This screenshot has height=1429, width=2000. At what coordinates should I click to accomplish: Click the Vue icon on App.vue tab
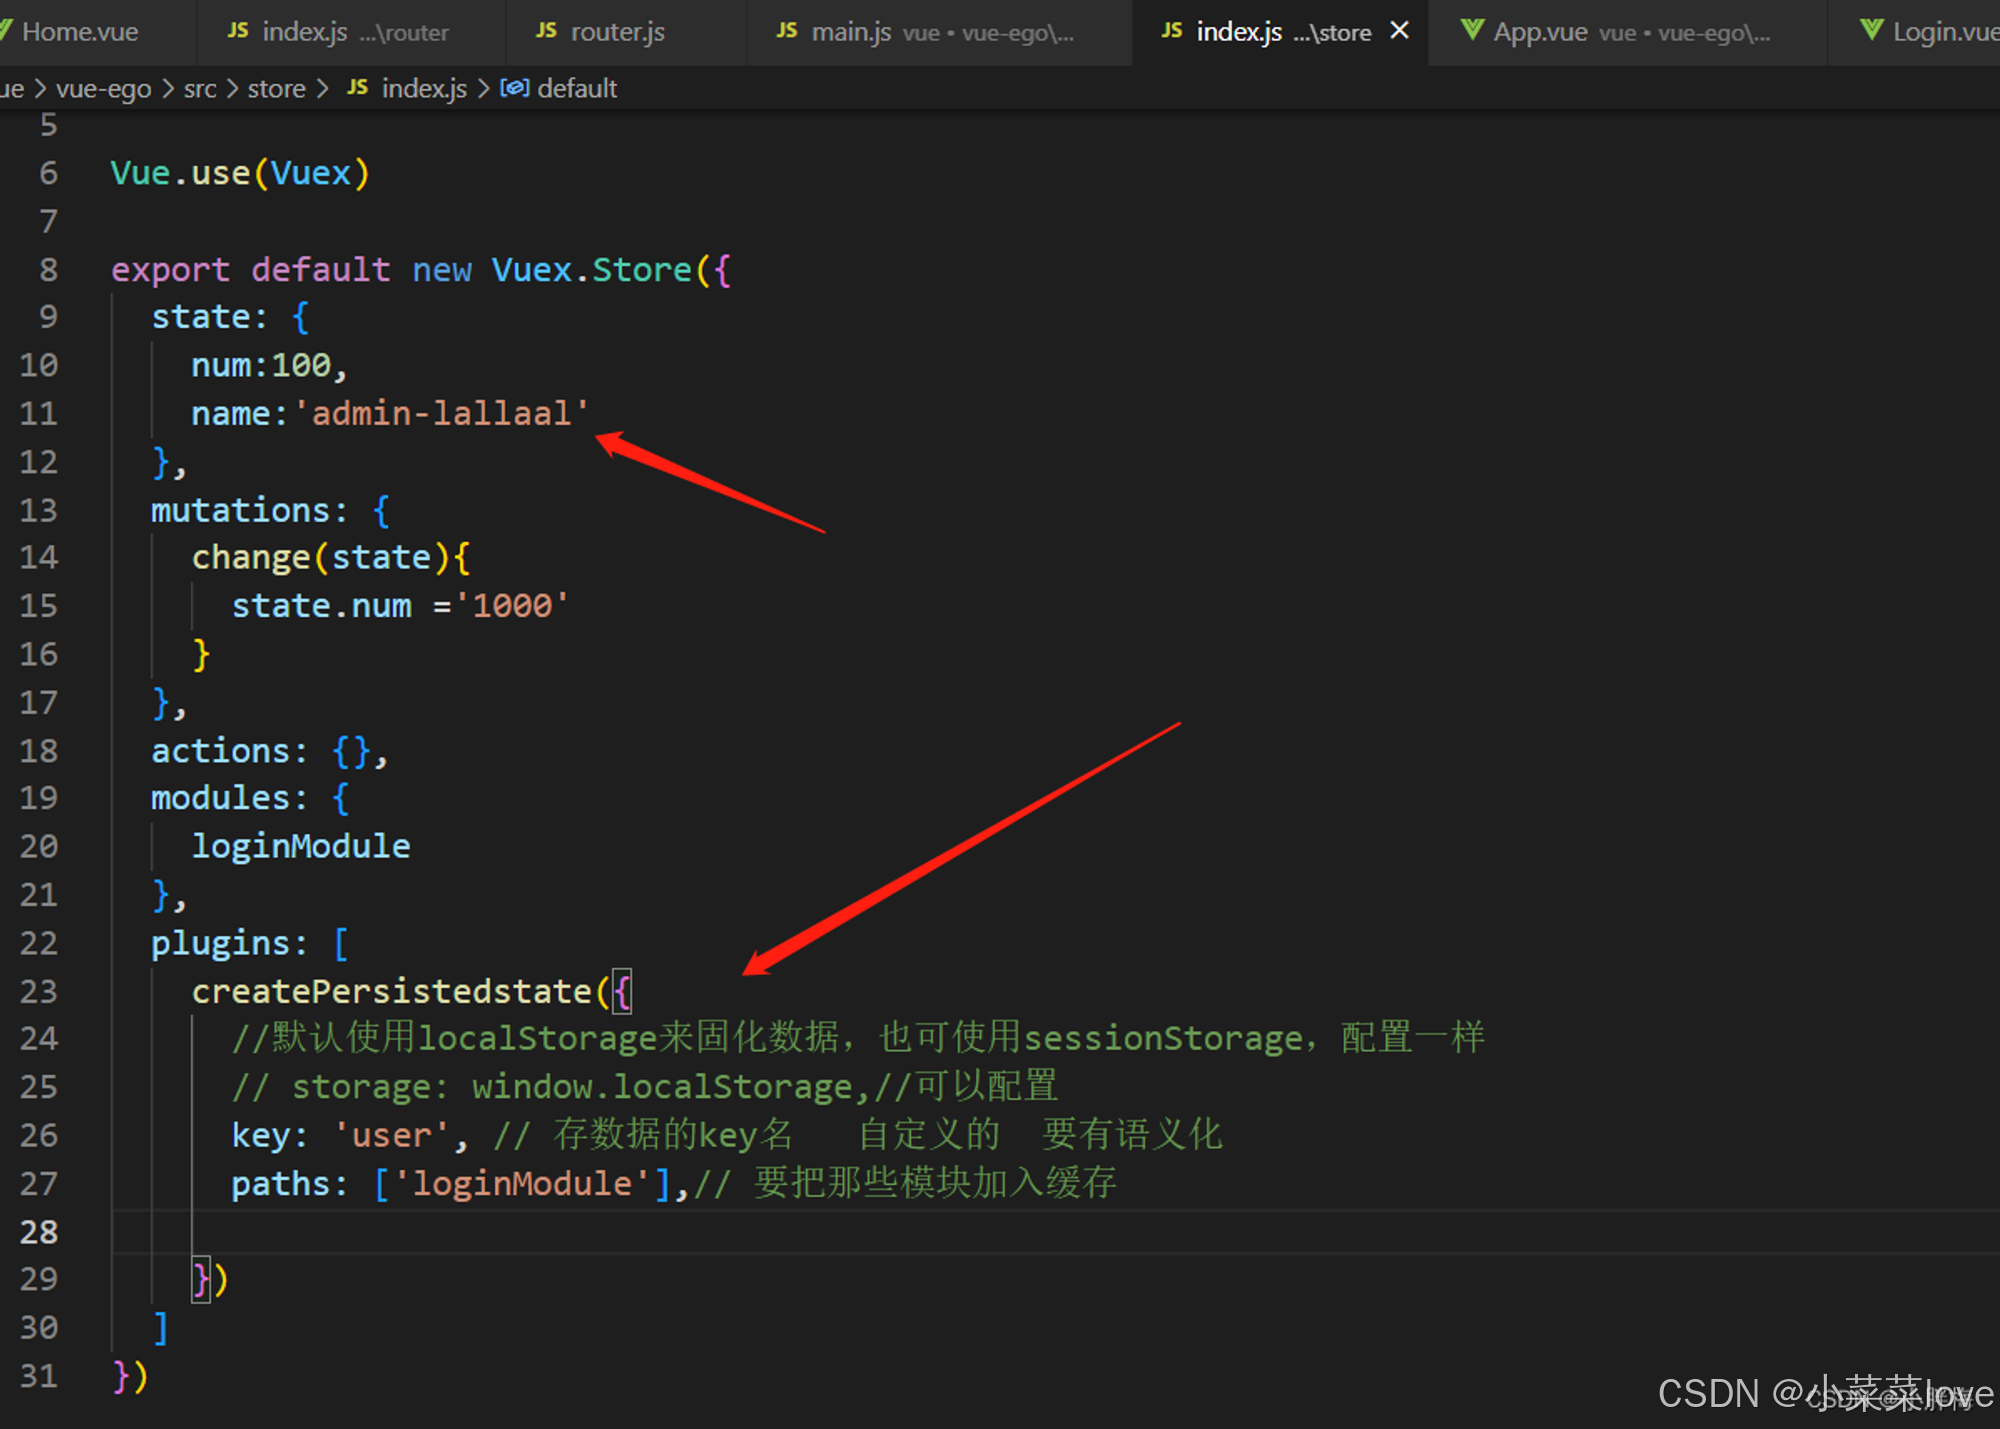(1472, 30)
